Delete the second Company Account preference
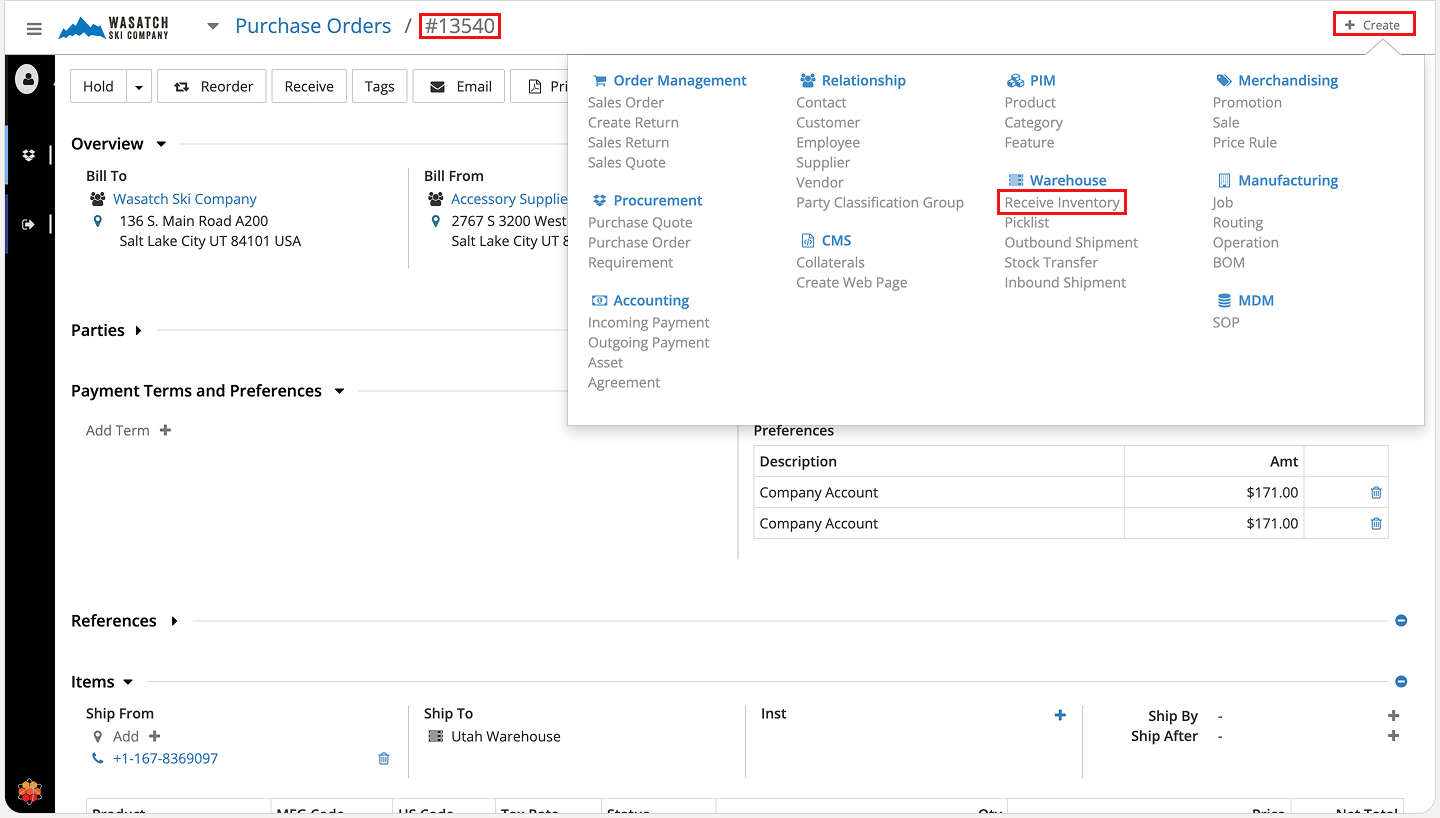The width and height of the screenshot is (1440, 818). tap(1376, 523)
